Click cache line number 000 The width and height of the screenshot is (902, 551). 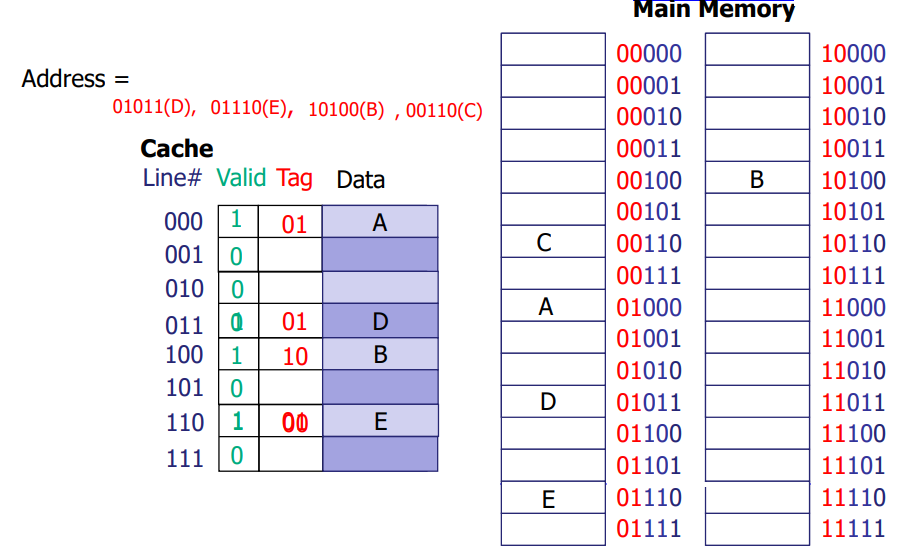pos(184,222)
